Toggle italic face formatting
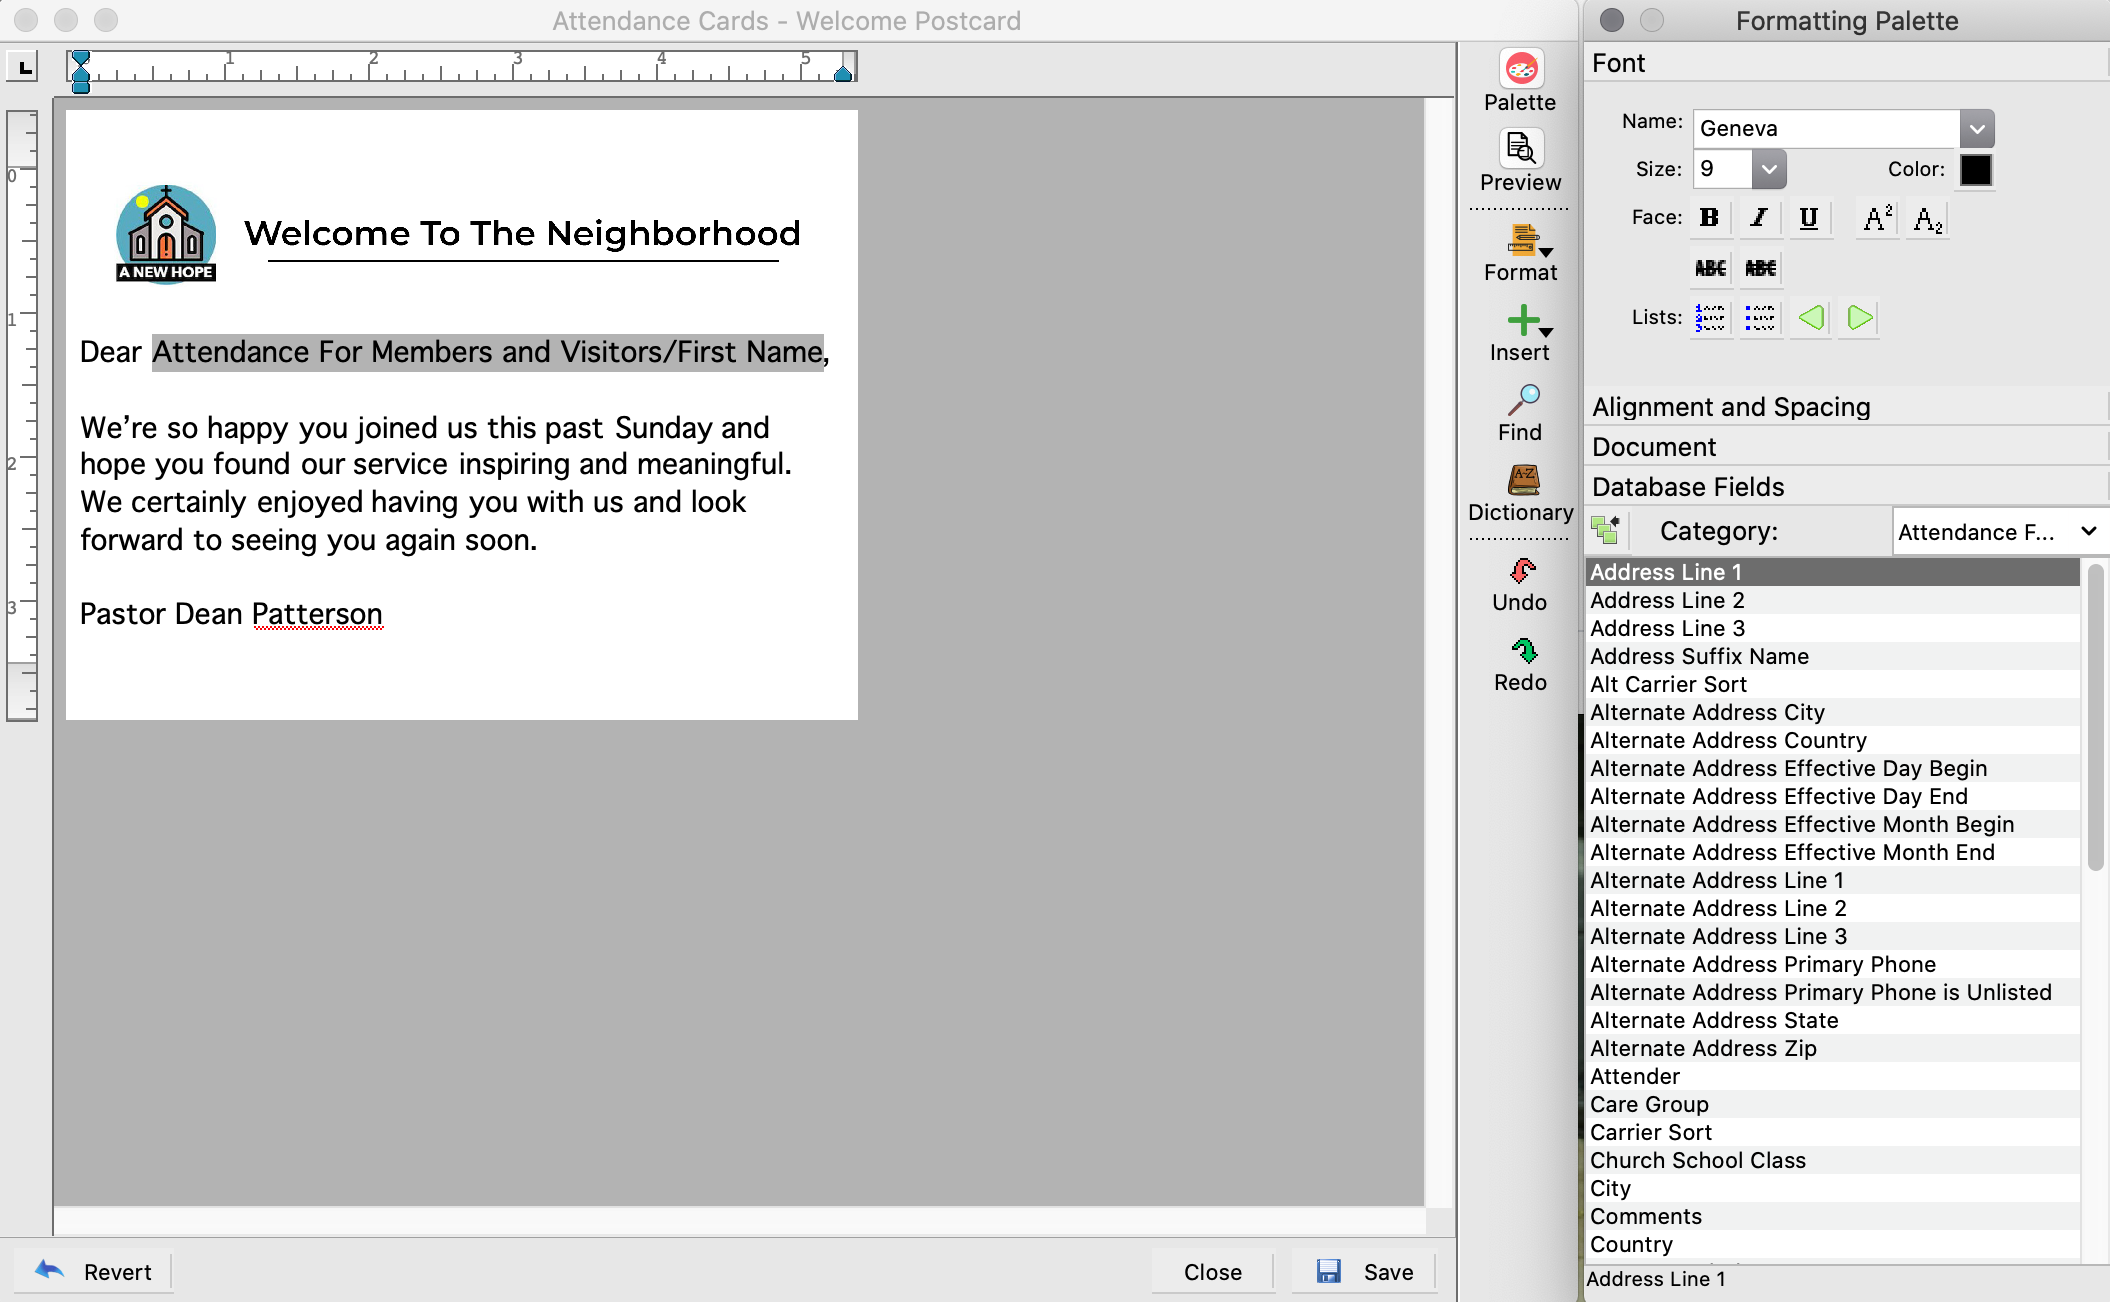 pyautogui.click(x=1759, y=218)
